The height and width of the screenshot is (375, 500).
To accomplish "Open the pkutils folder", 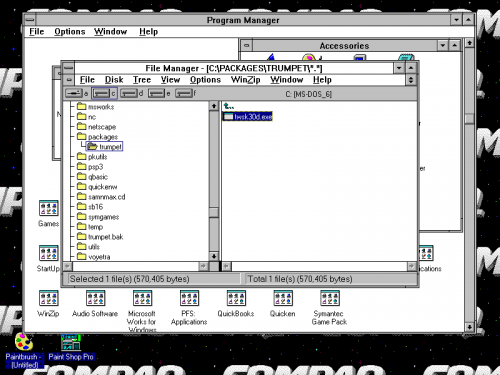I will point(92,157).
